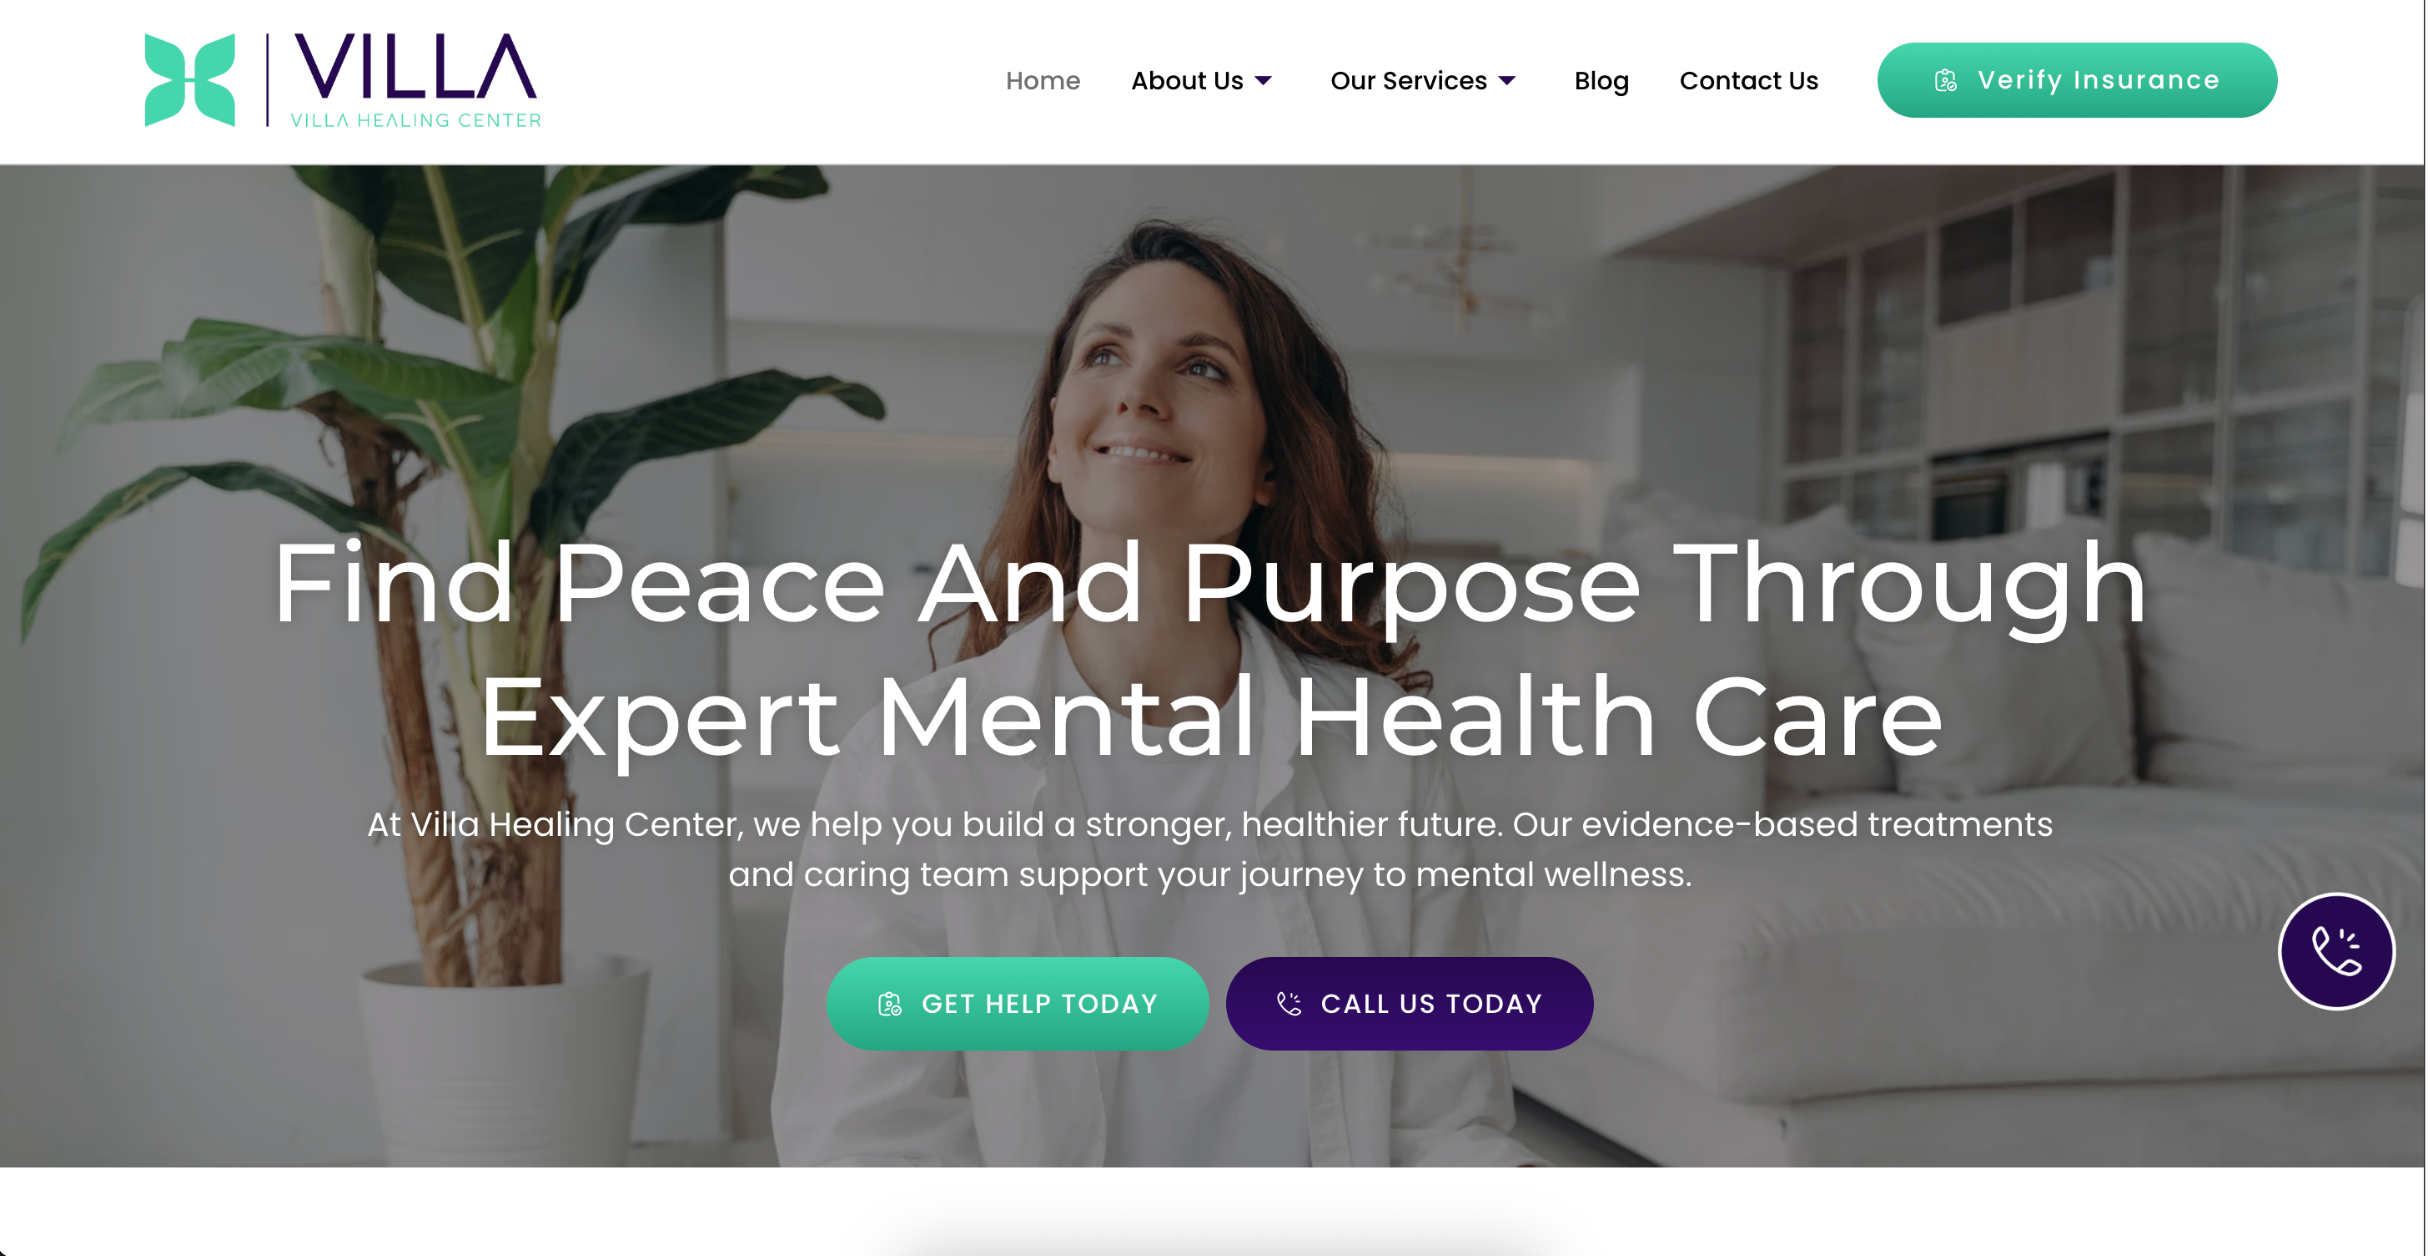Navigate to Contact Us
Viewport: 2430px width, 1256px height.
(x=1748, y=81)
